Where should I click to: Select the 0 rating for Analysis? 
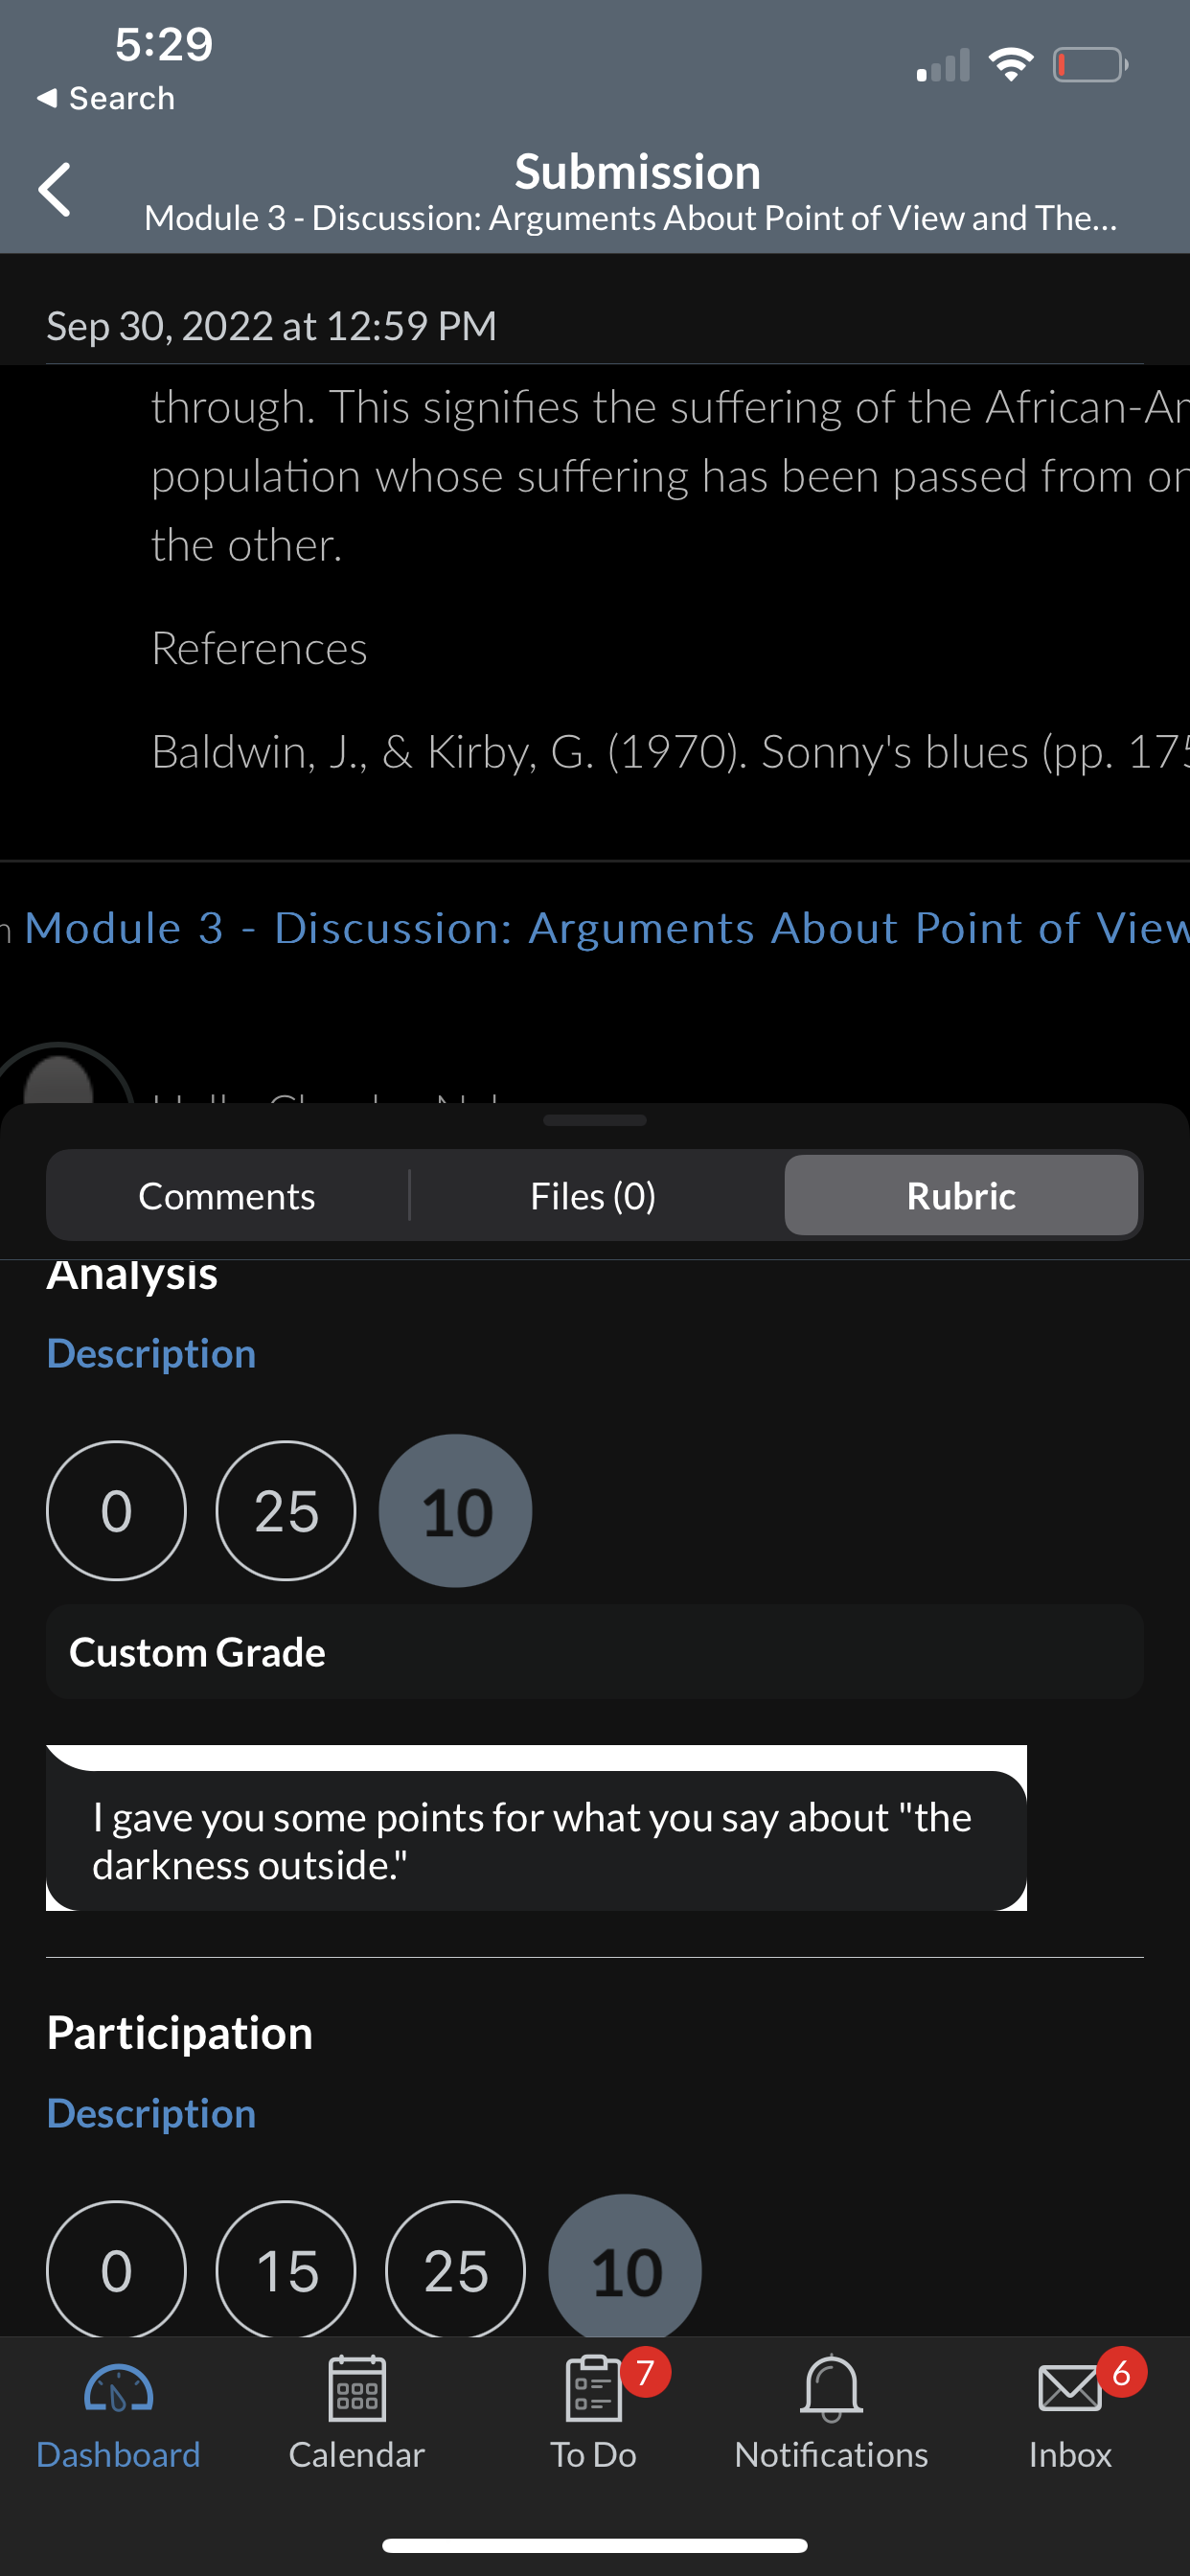click(x=116, y=1510)
